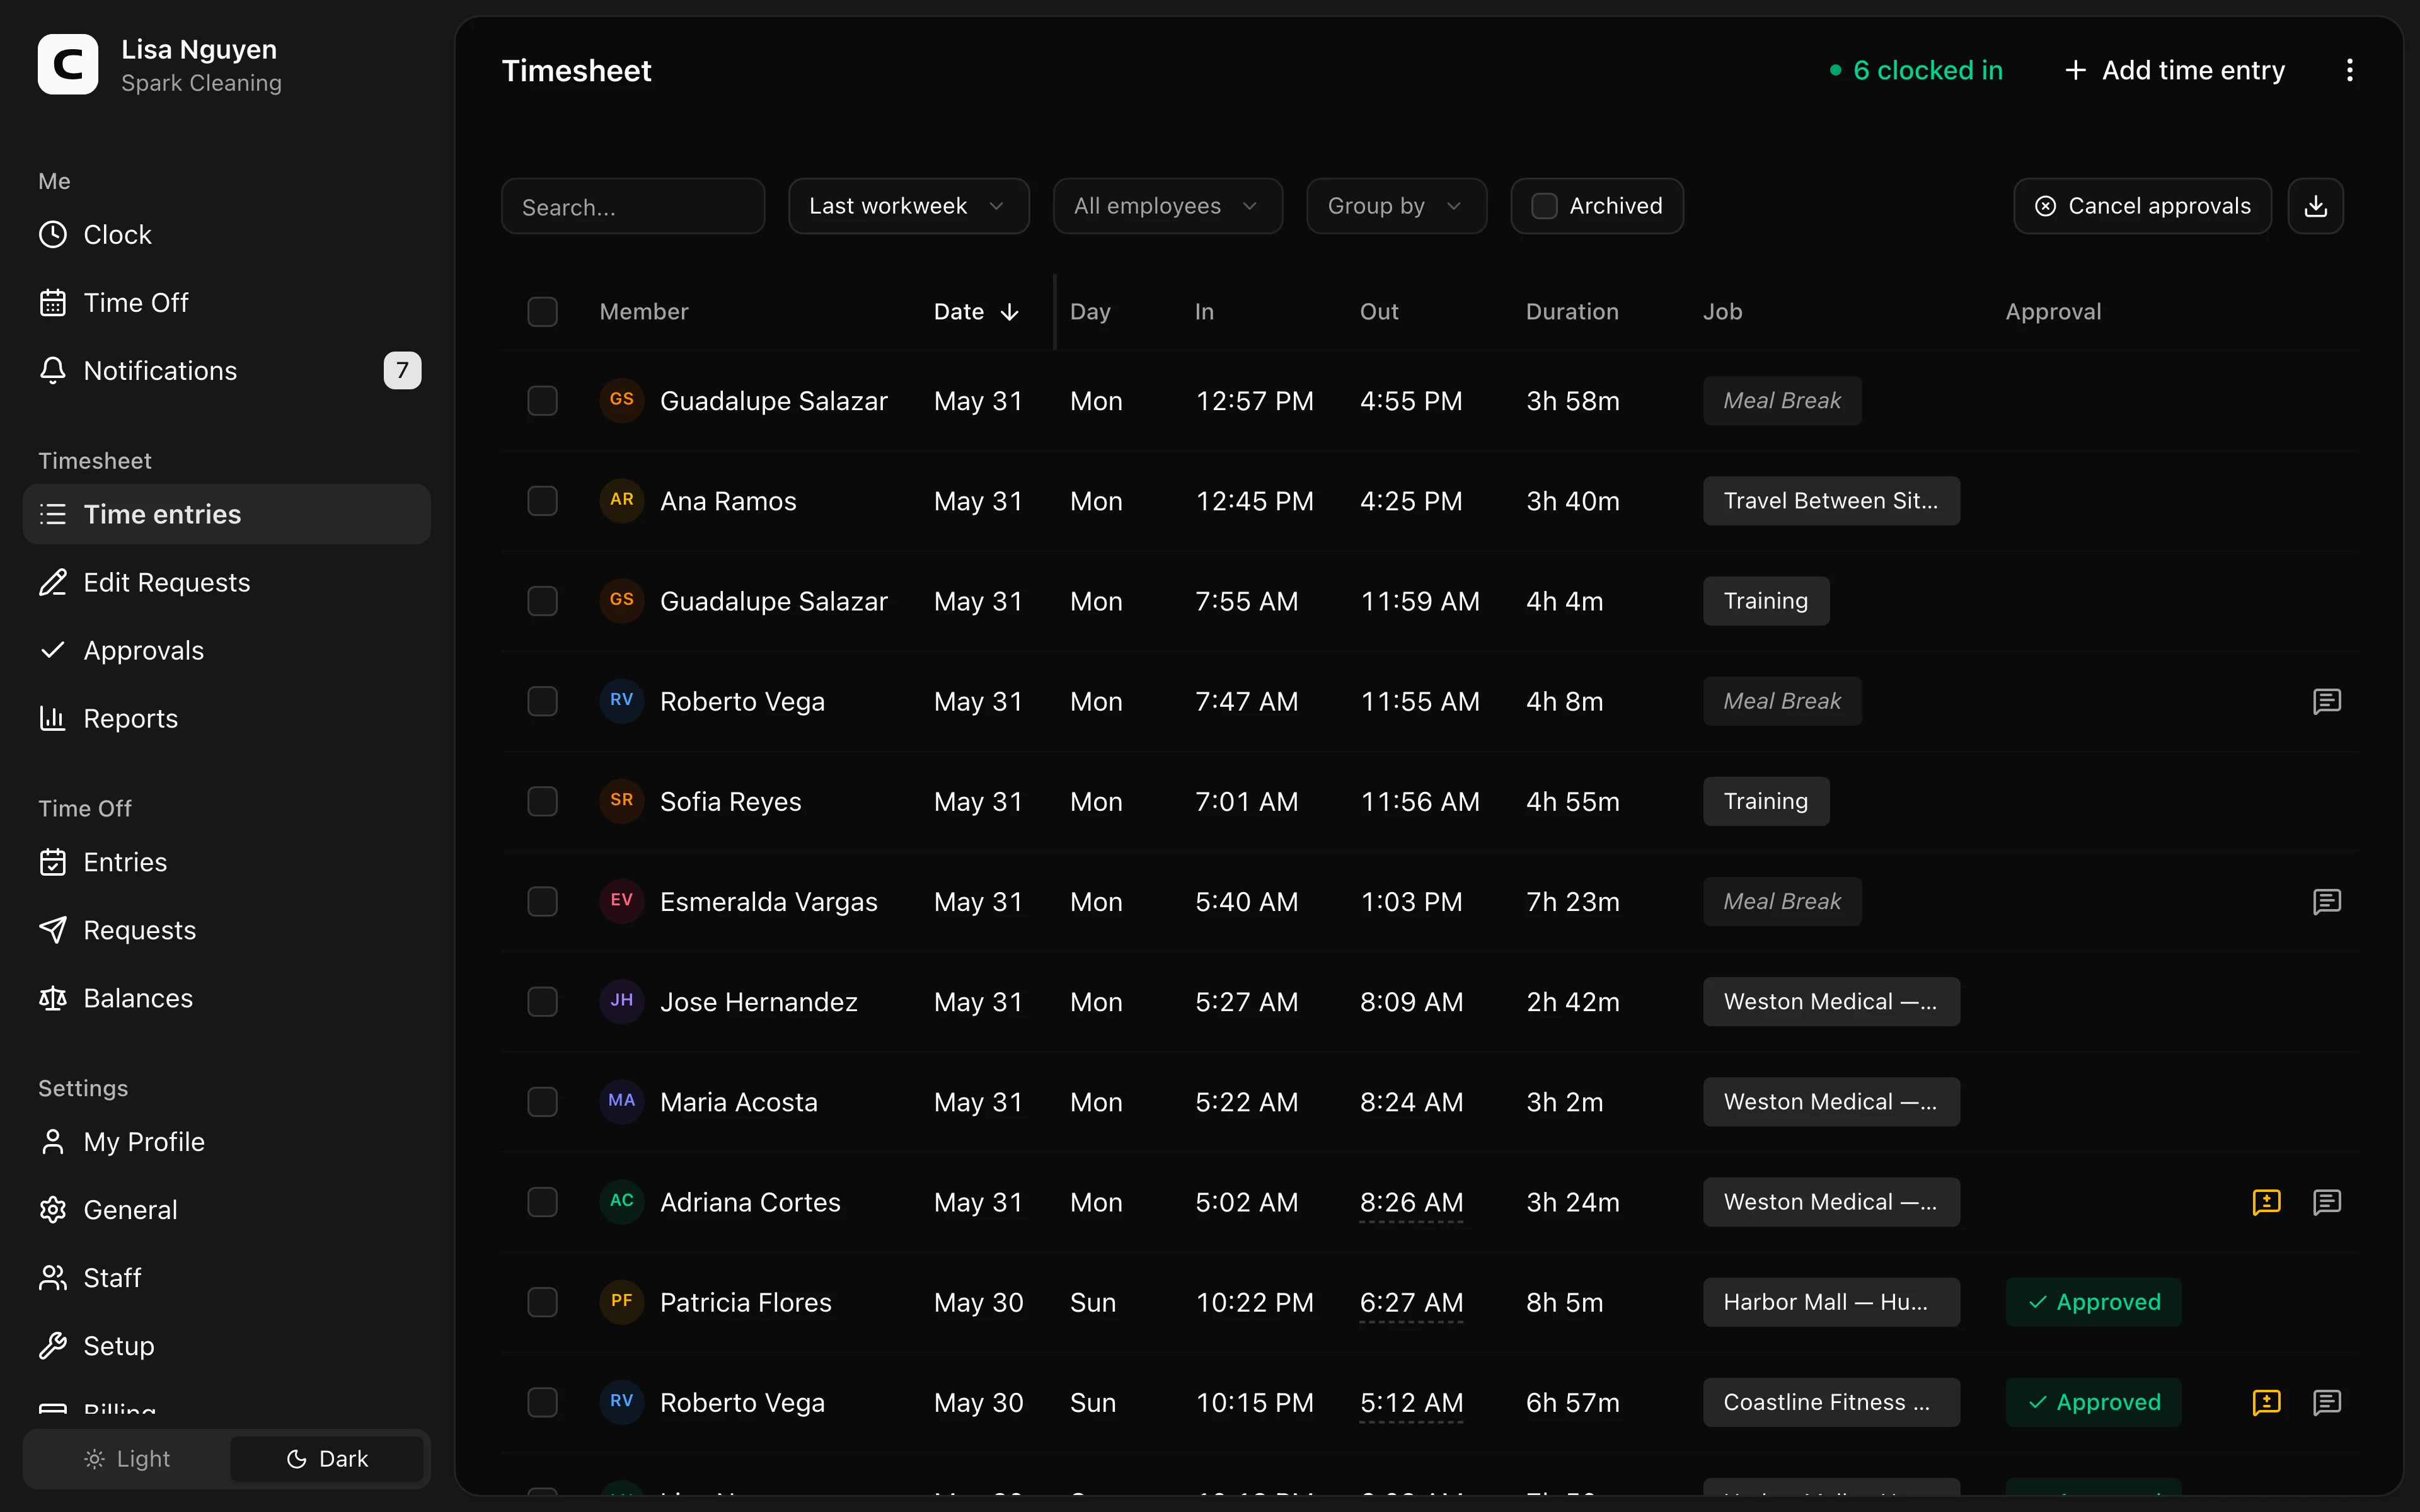2420x1512 pixels.
Task: Open the All employees filter dropdown
Action: [x=1167, y=206]
